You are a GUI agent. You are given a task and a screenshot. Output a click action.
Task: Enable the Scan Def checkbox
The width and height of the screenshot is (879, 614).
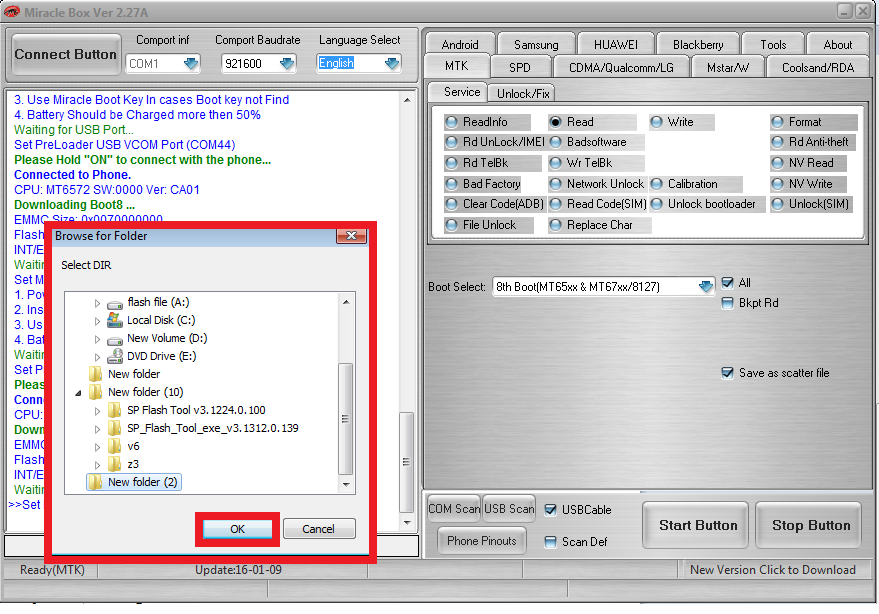coord(550,542)
